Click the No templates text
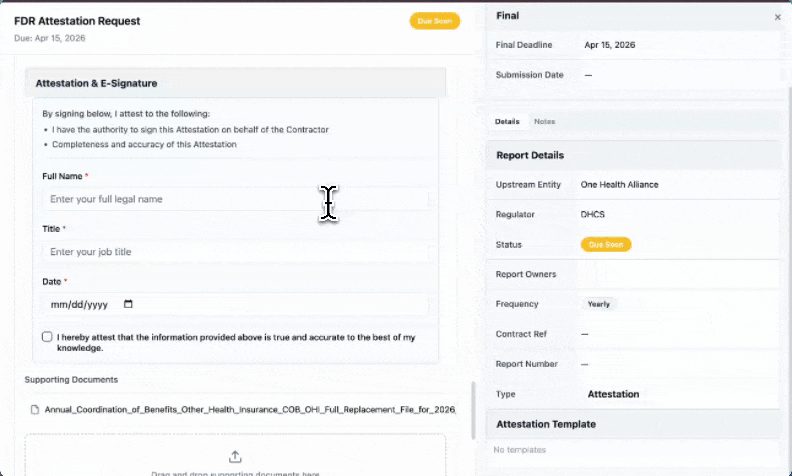 pyautogui.click(x=520, y=450)
